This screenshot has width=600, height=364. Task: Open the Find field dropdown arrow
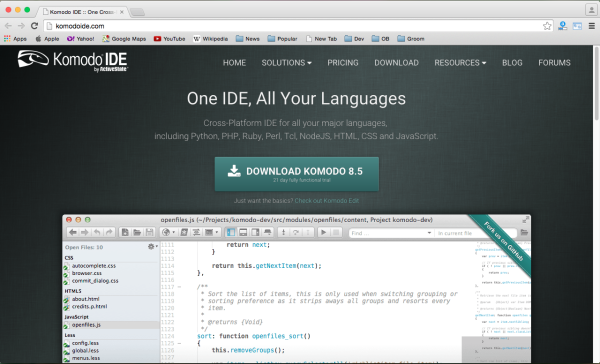(x=429, y=233)
